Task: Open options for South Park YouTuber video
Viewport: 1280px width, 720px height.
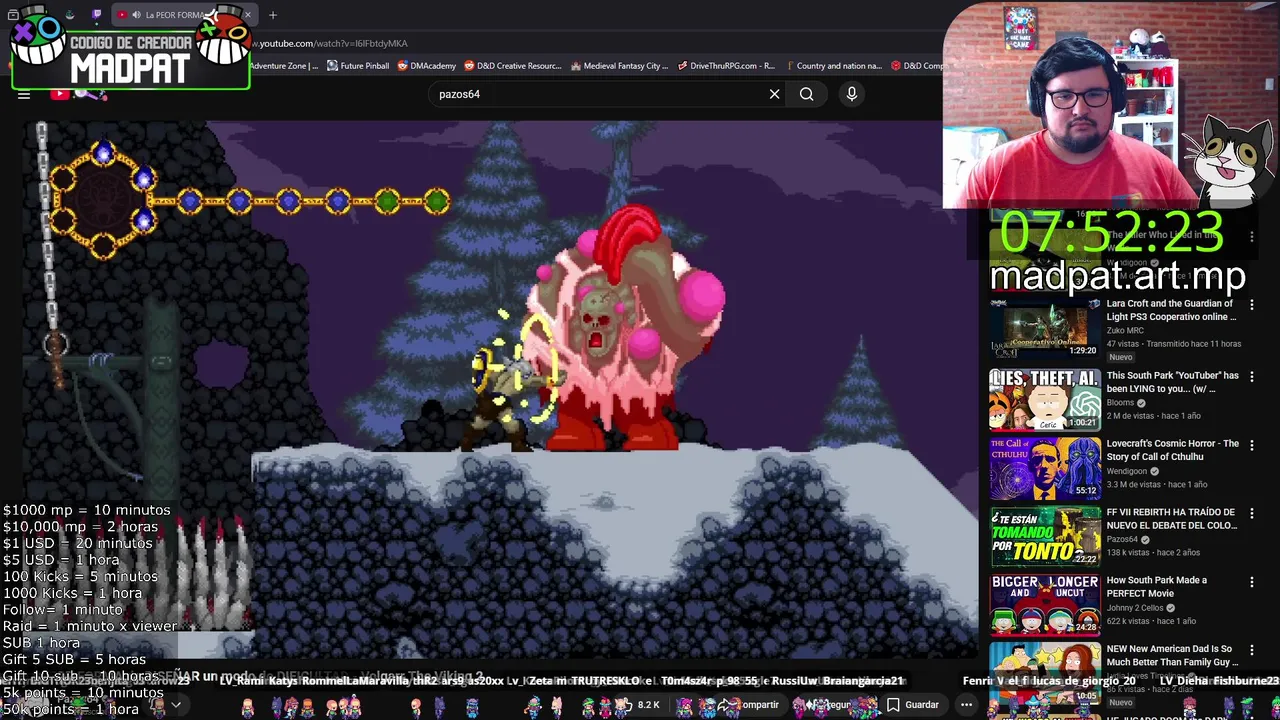Action: (1252, 377)
